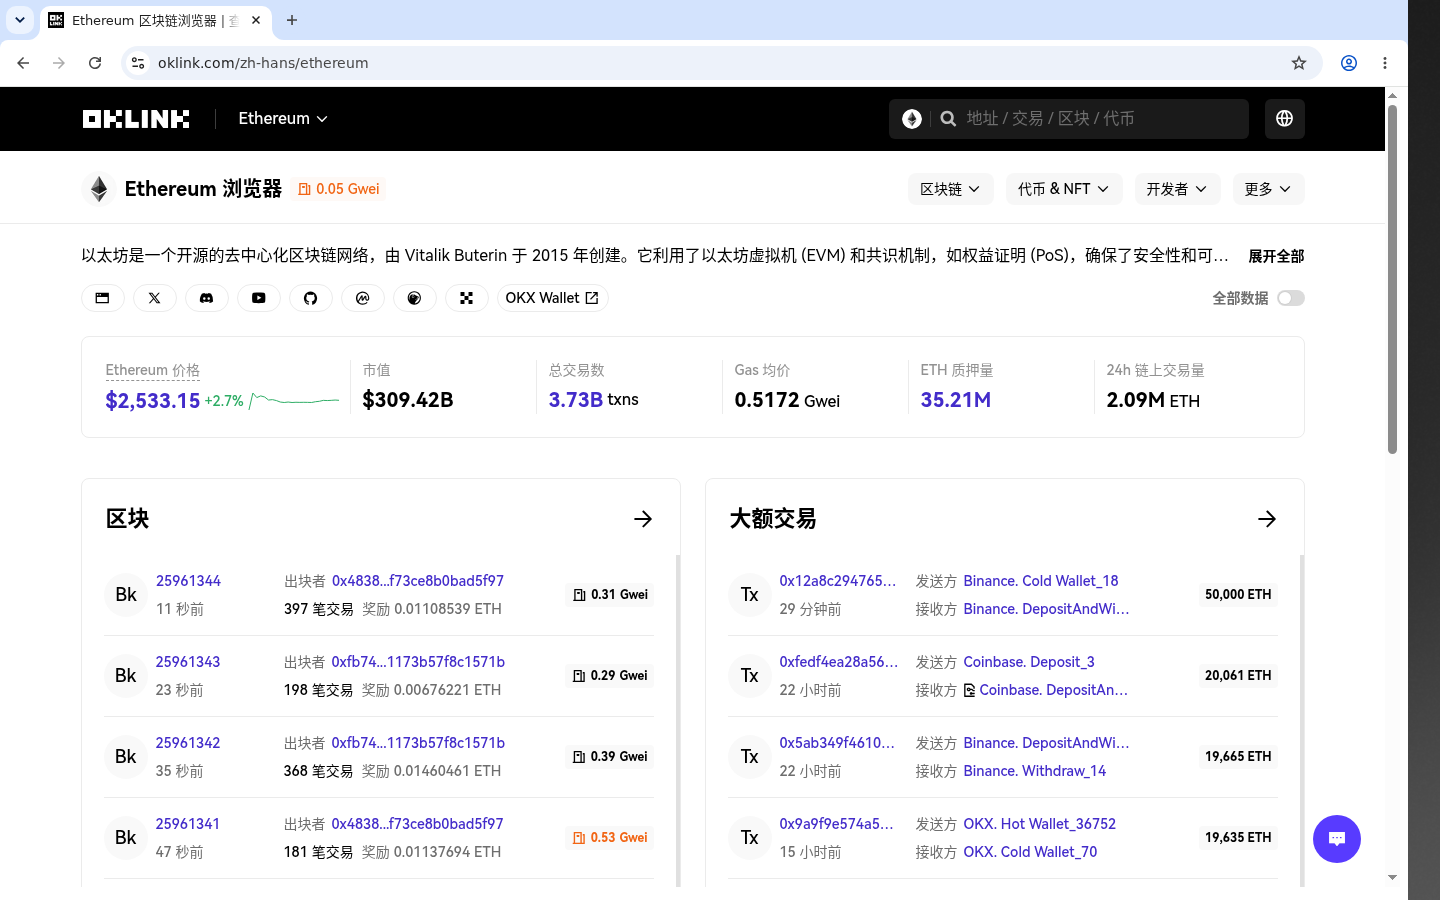Expand the full description with 展开全部
Screen dimensions: 1440x900
pyautogui.click(x=1276, y=256)
